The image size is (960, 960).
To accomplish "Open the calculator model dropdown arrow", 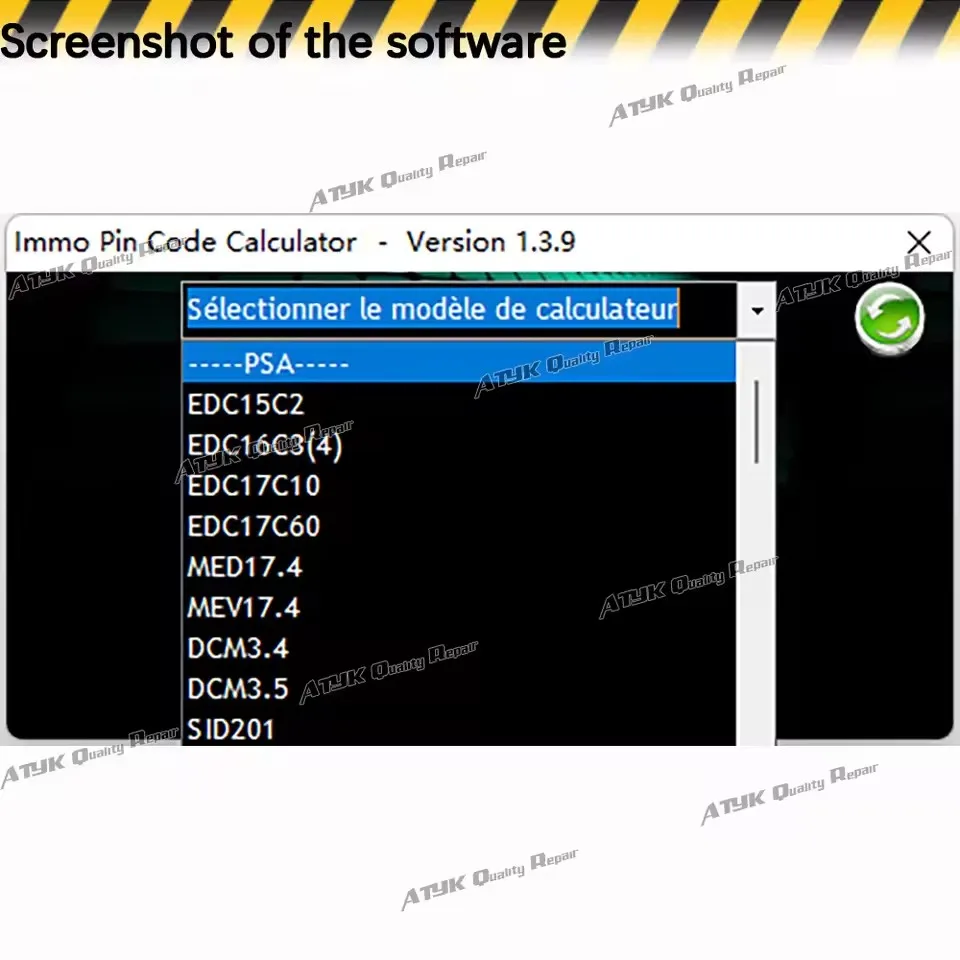I will point(757,311).
